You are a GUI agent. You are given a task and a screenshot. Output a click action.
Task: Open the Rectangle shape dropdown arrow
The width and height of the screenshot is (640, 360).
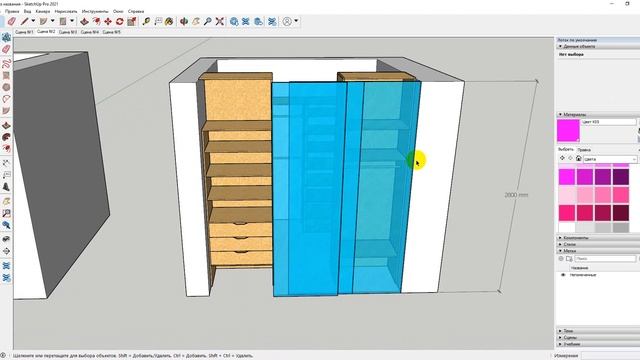(72, 21)
